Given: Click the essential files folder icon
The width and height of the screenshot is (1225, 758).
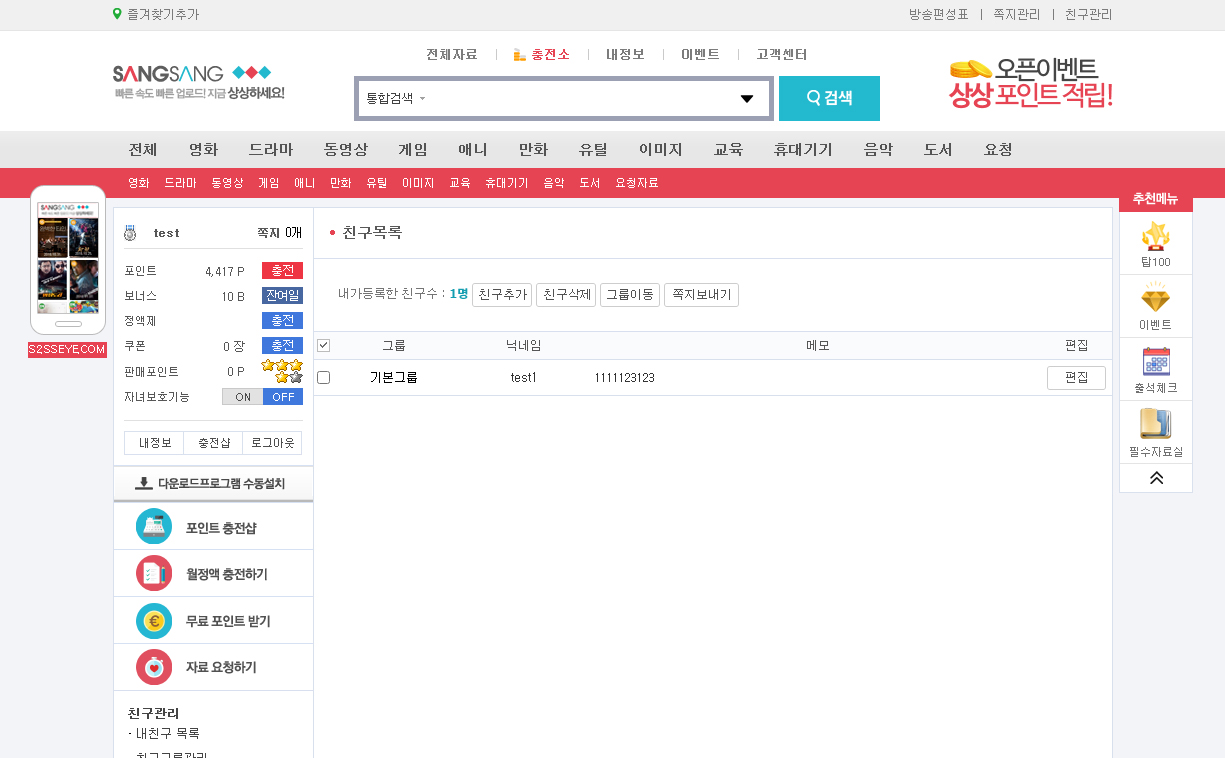Looking at the screenshot, I should click(1155, 424).
